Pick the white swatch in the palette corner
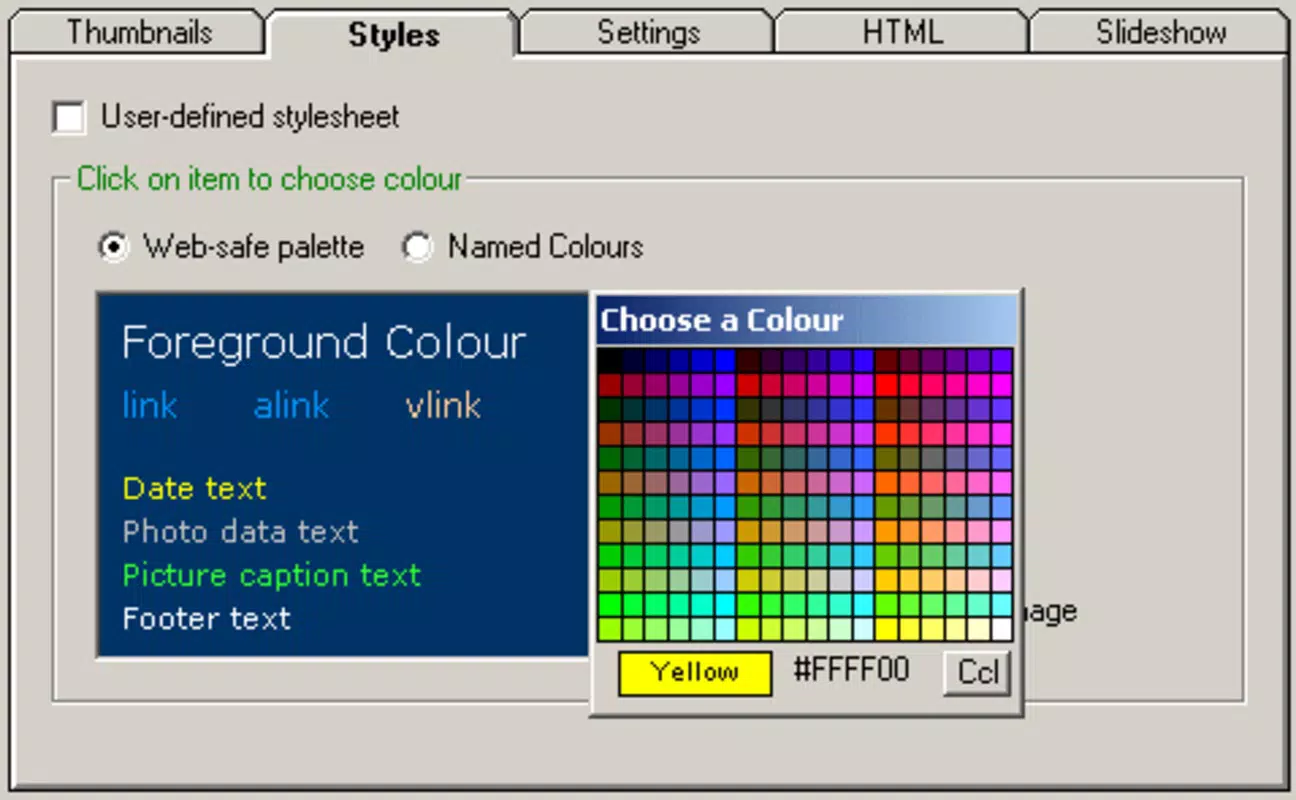 1001,629
